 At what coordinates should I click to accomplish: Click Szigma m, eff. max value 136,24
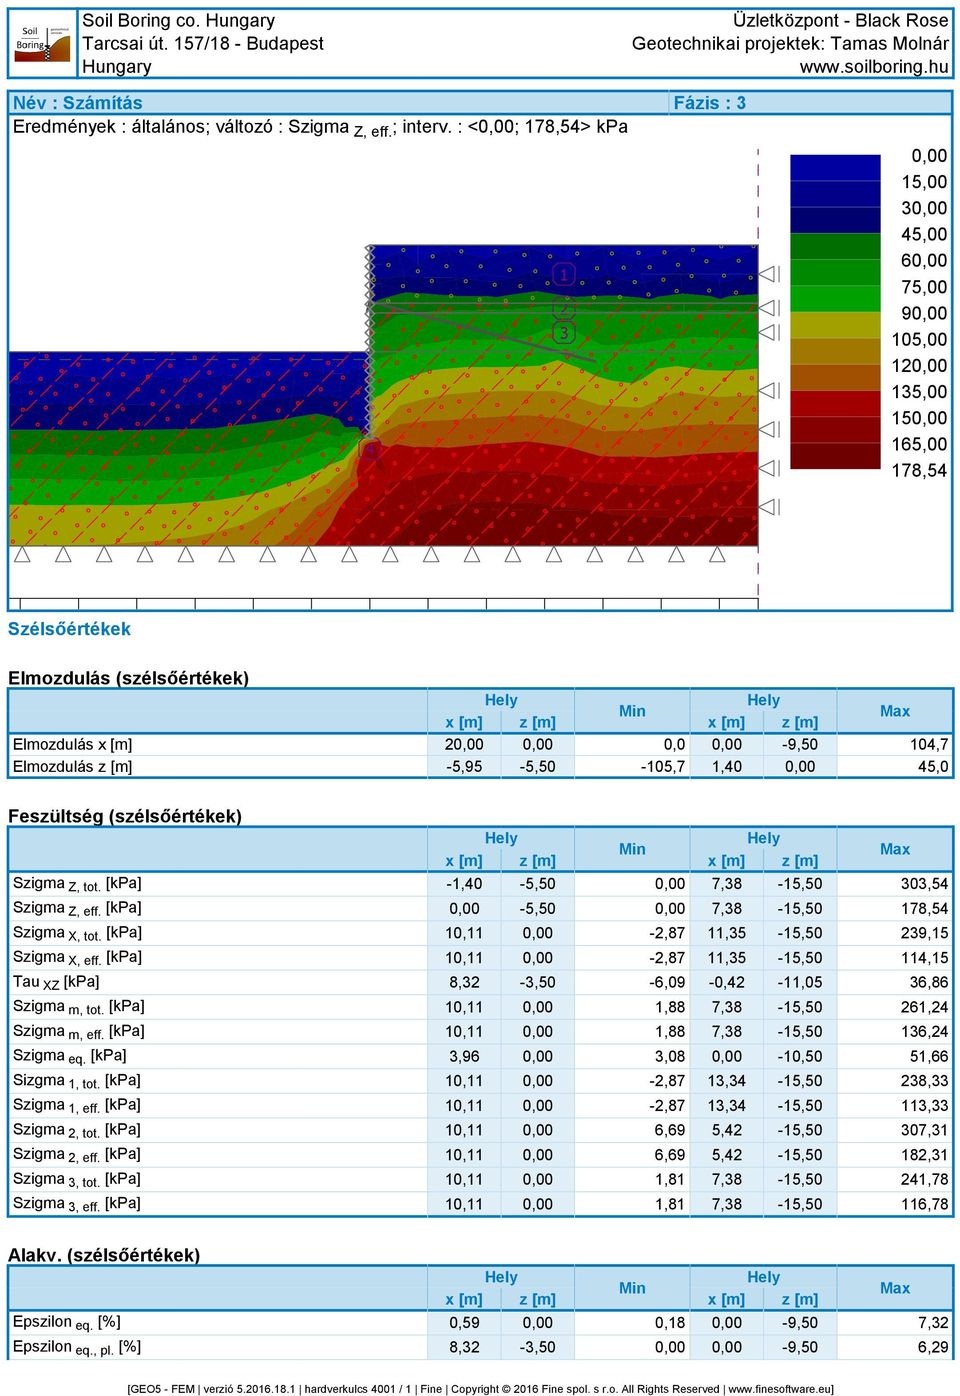point(924,1032)
